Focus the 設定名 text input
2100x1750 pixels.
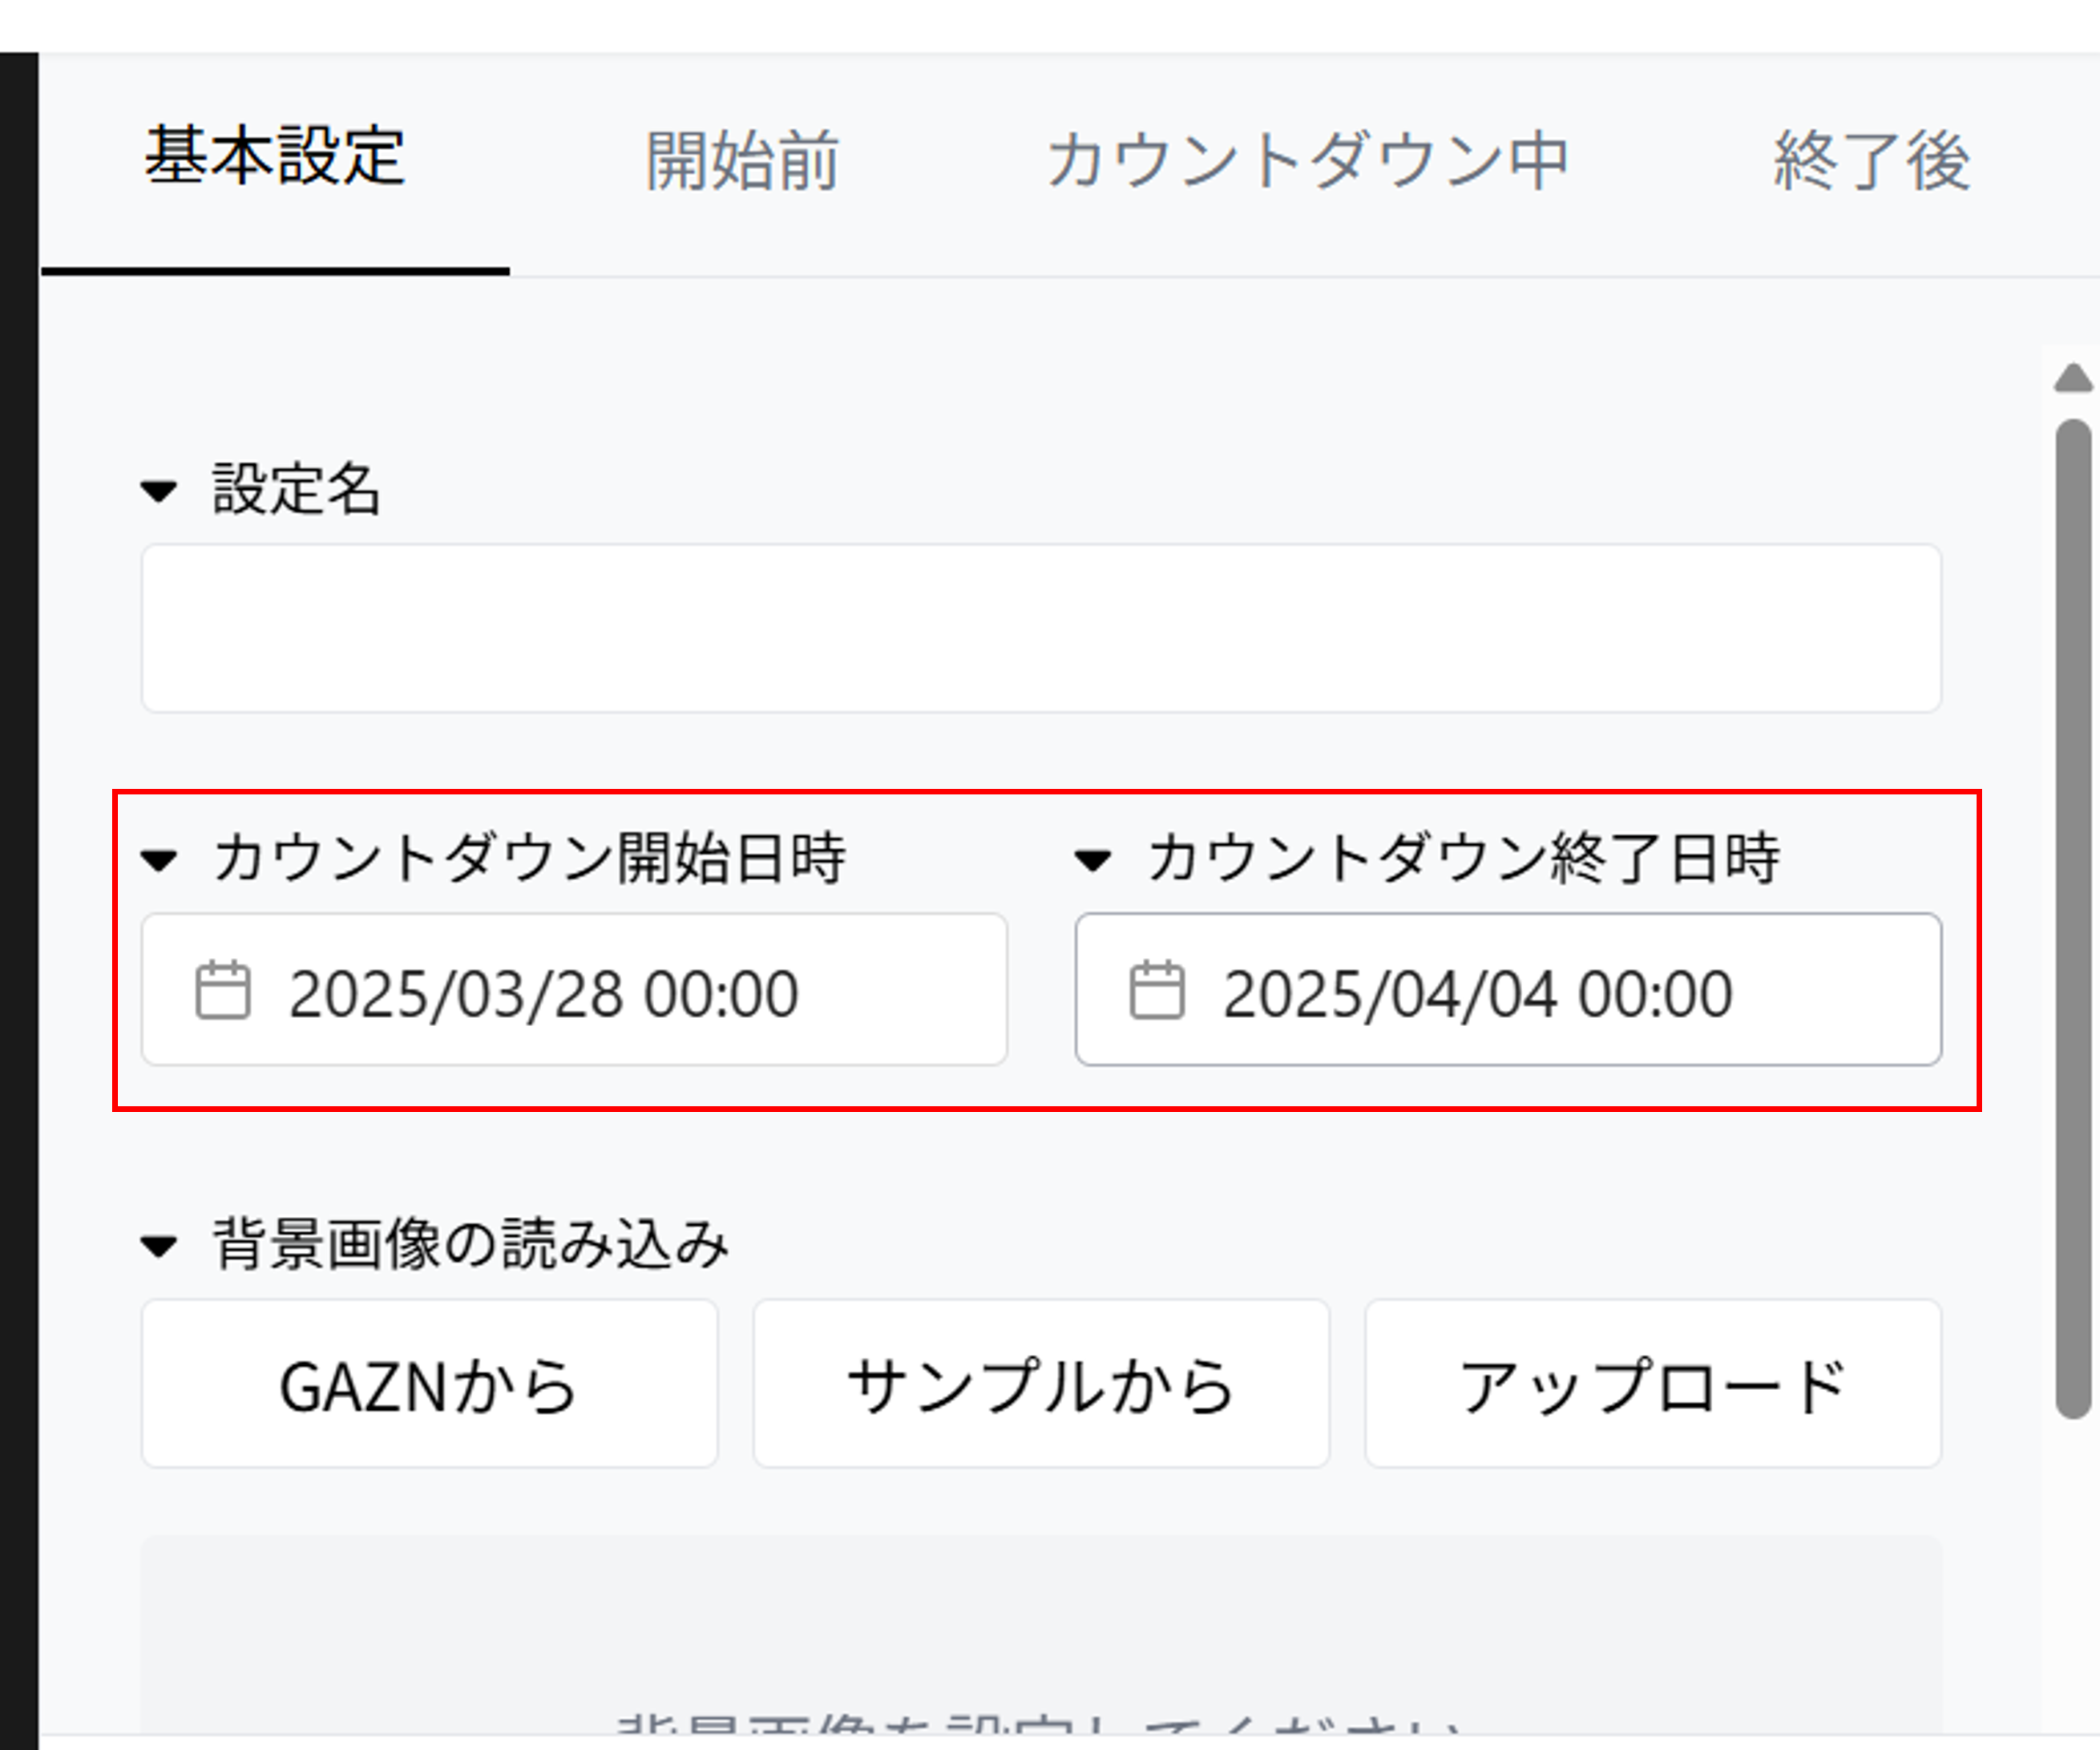point(1040,628)
